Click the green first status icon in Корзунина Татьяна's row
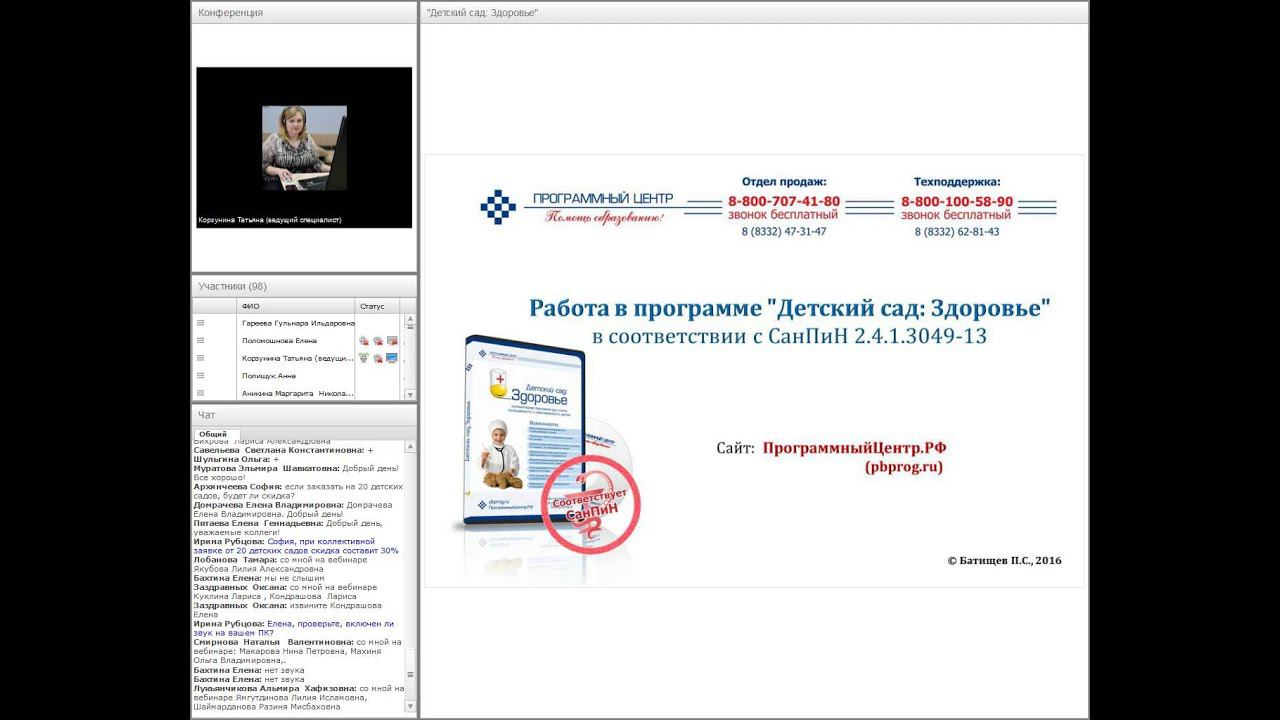 click(x=364, y=358)
